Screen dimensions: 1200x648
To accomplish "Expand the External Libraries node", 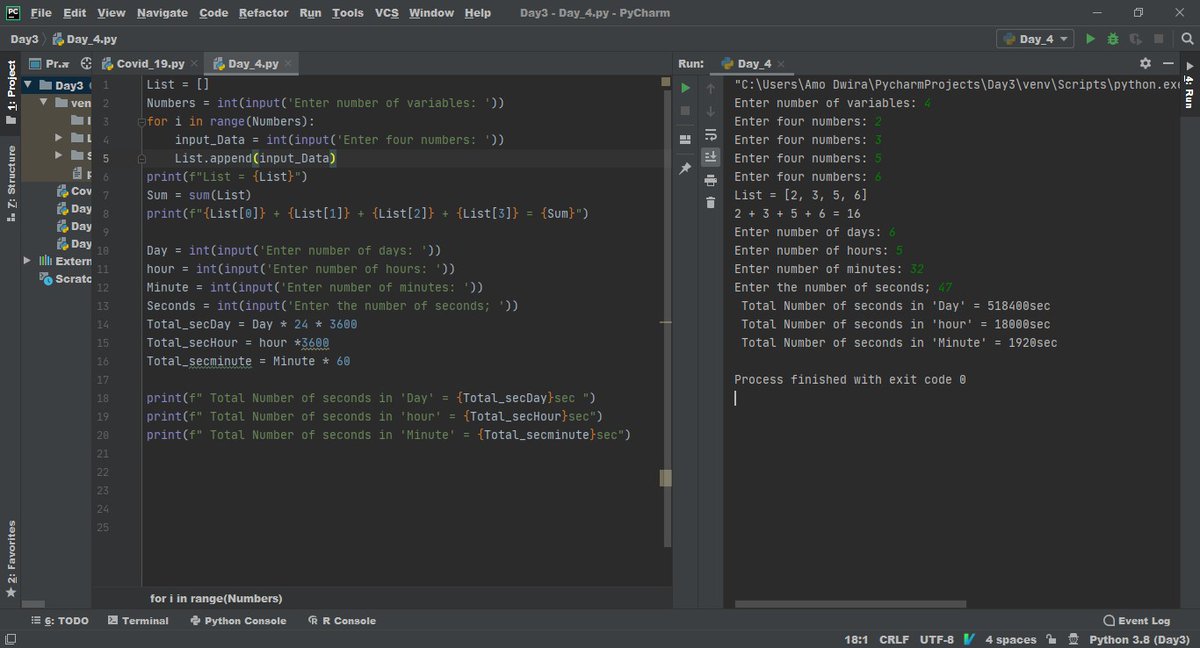I will (x=29, y=261).
